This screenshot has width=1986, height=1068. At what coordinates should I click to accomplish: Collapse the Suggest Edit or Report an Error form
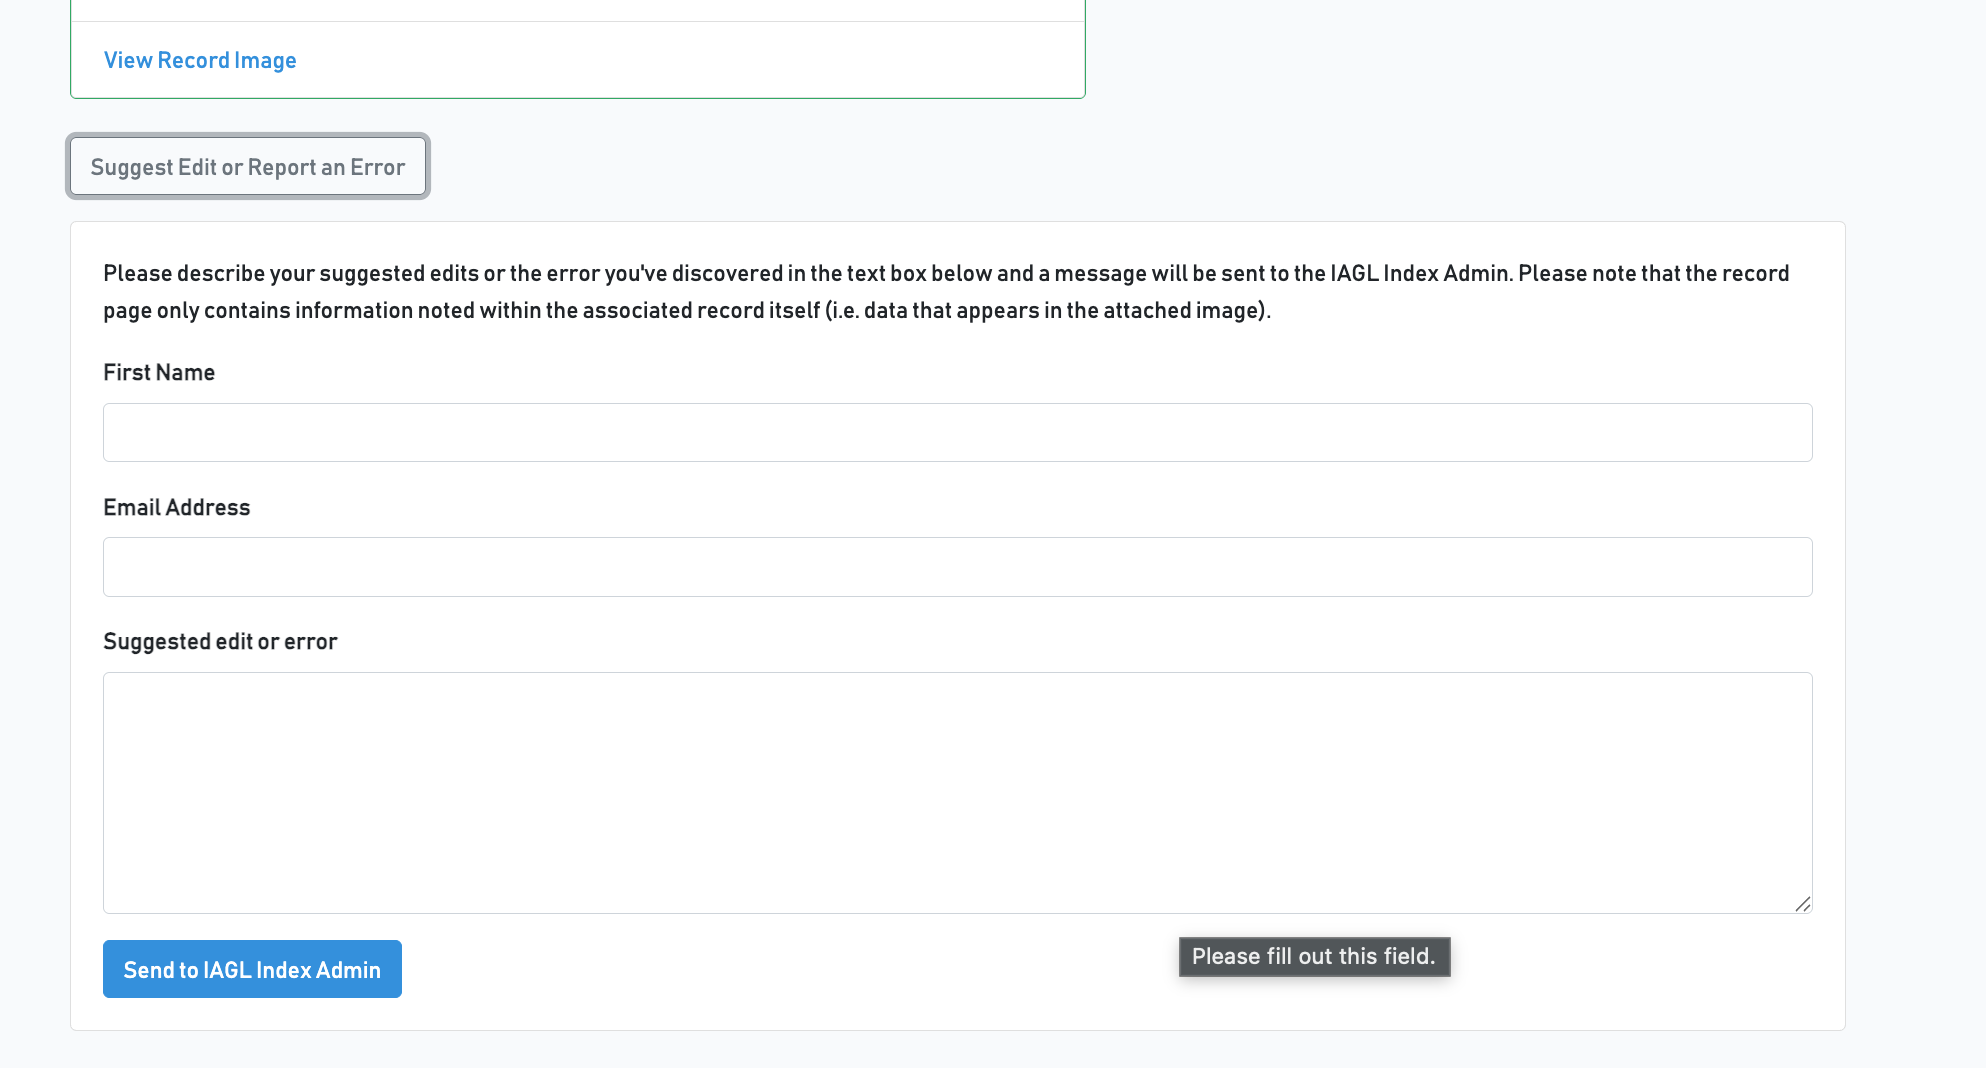248,166
